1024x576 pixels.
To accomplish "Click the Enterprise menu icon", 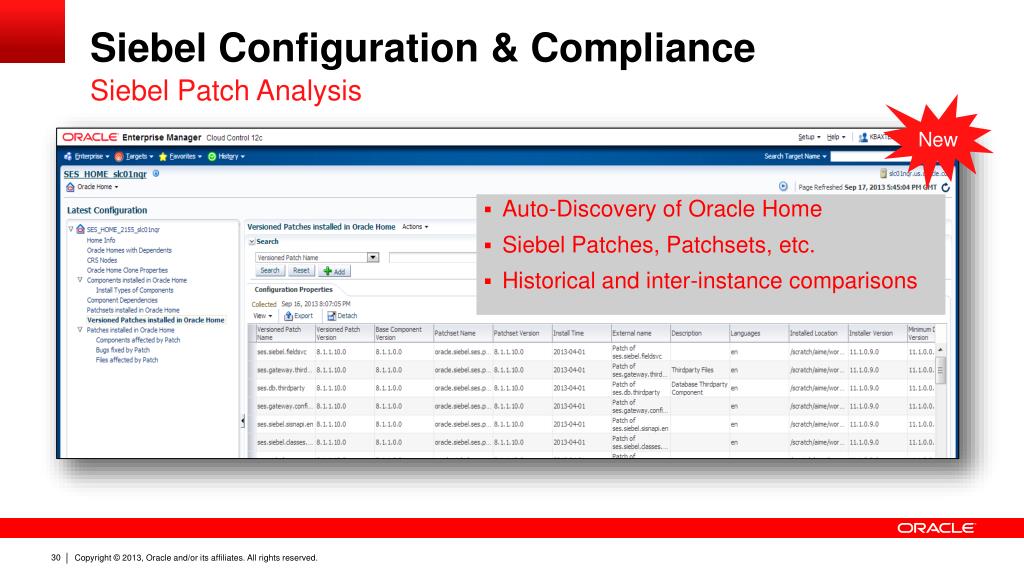I will 68,157.
